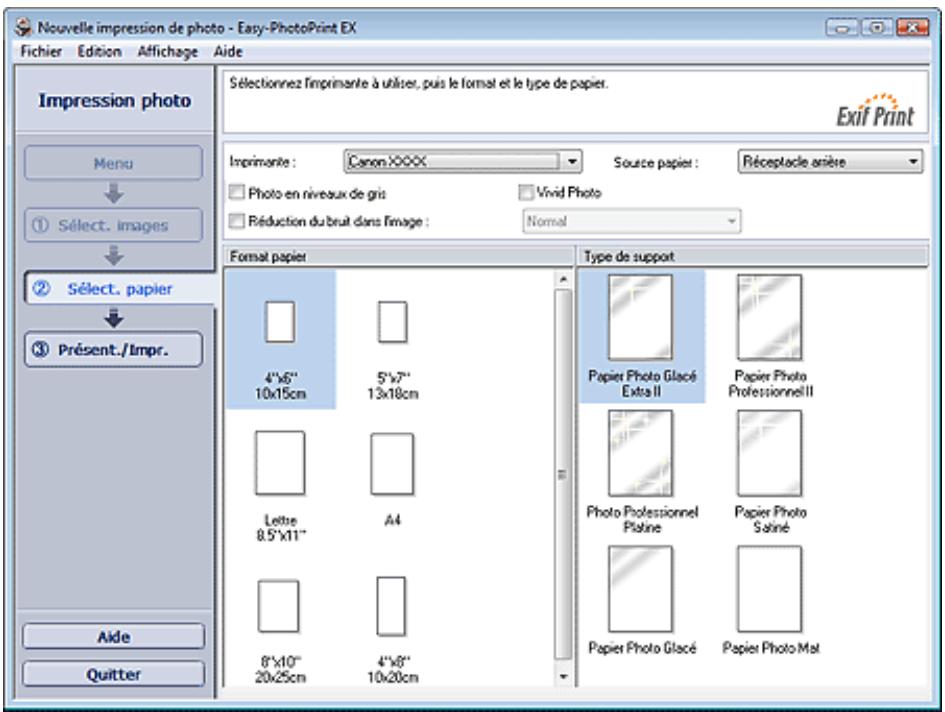Enable Réduction du bruit dans l'image checkbox
The width and height of the screenshot is (945, 712).
click(x=237, y=221)
